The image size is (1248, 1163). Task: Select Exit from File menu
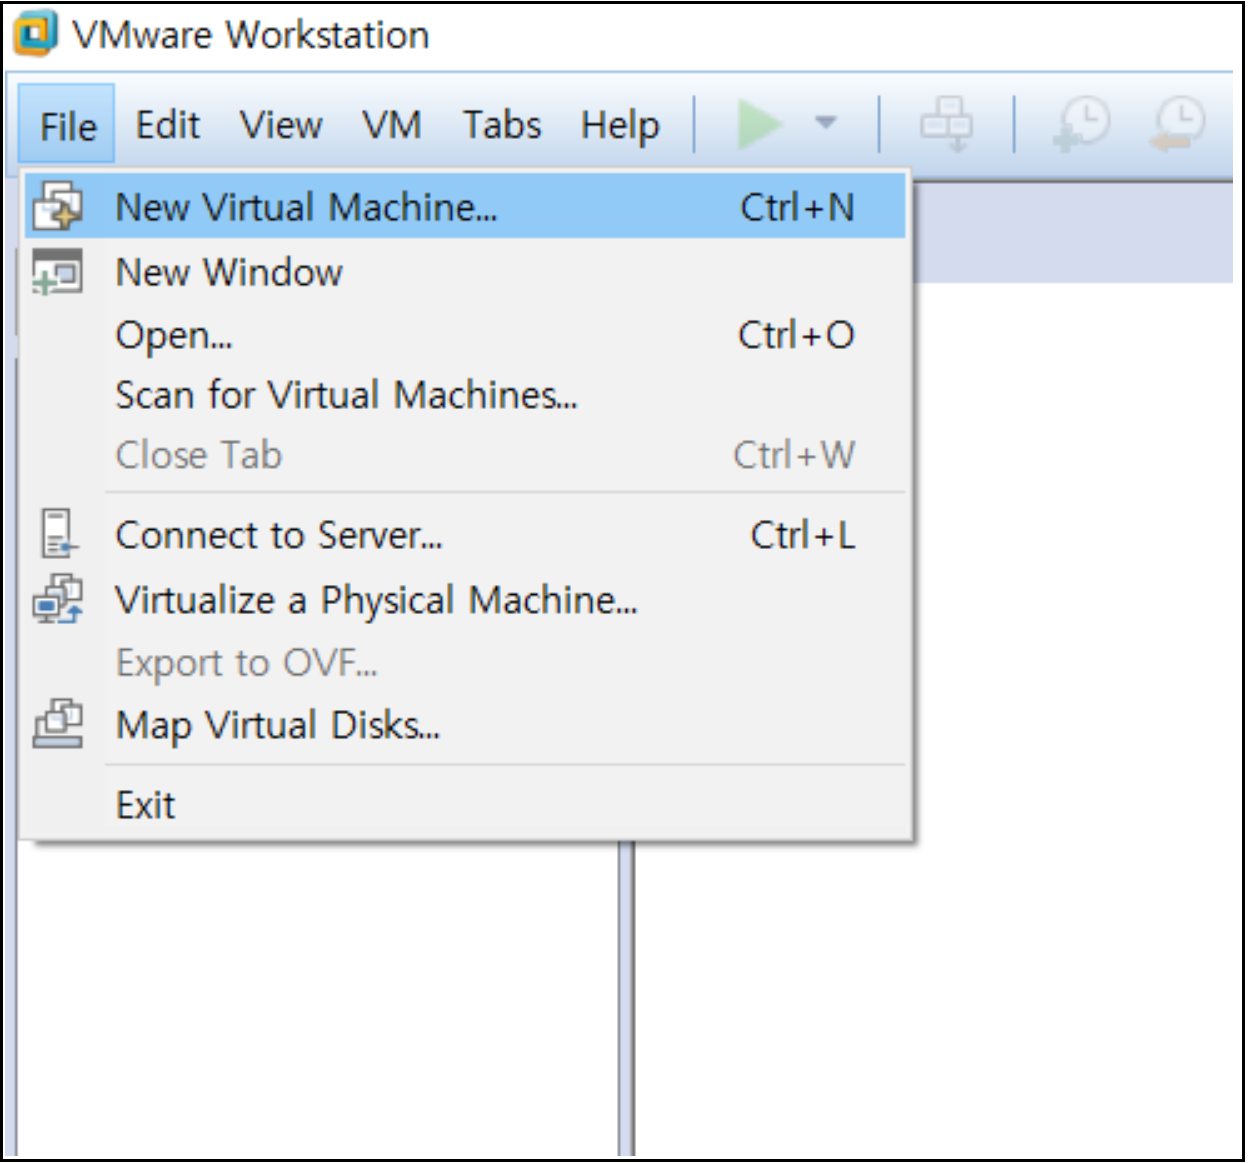coord(465,805)
